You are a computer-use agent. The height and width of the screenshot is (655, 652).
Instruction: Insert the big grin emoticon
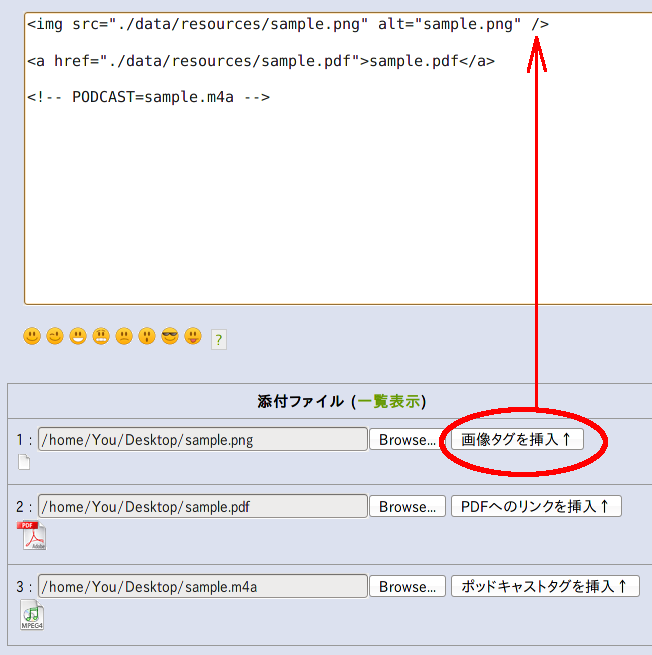click(x=78, y=337)
